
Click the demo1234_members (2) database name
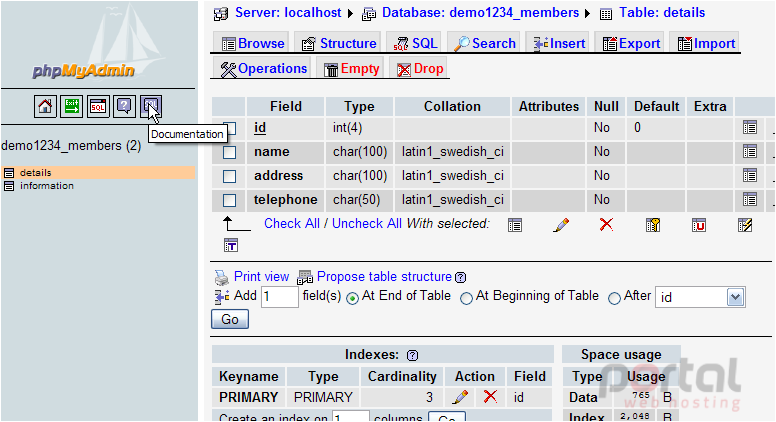pos(71,145)
